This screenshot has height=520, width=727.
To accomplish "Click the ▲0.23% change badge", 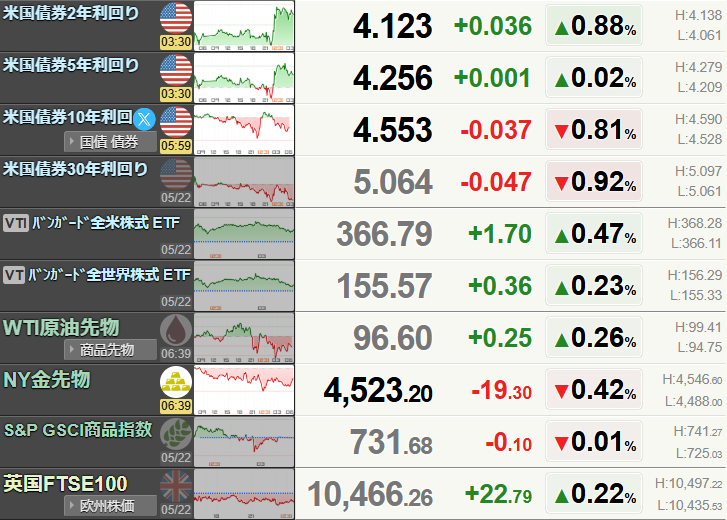I will (594, 285).
